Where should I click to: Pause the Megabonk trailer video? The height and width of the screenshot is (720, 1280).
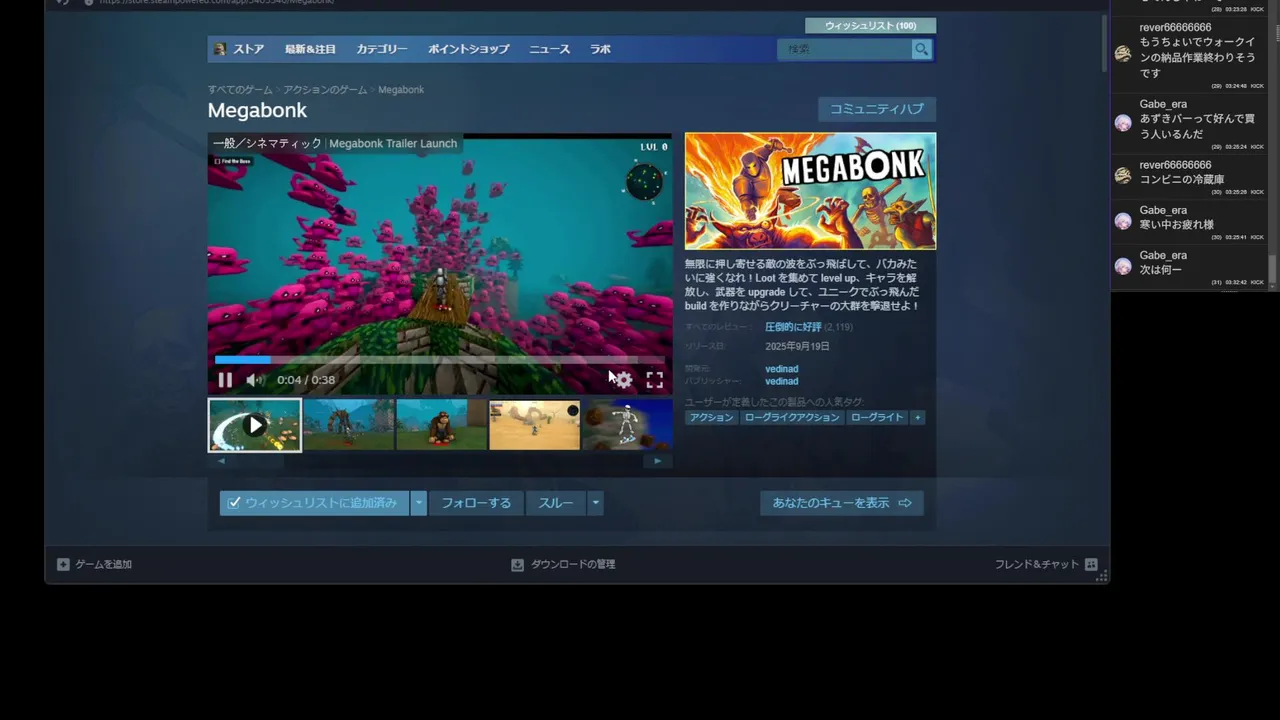[225, 380]
